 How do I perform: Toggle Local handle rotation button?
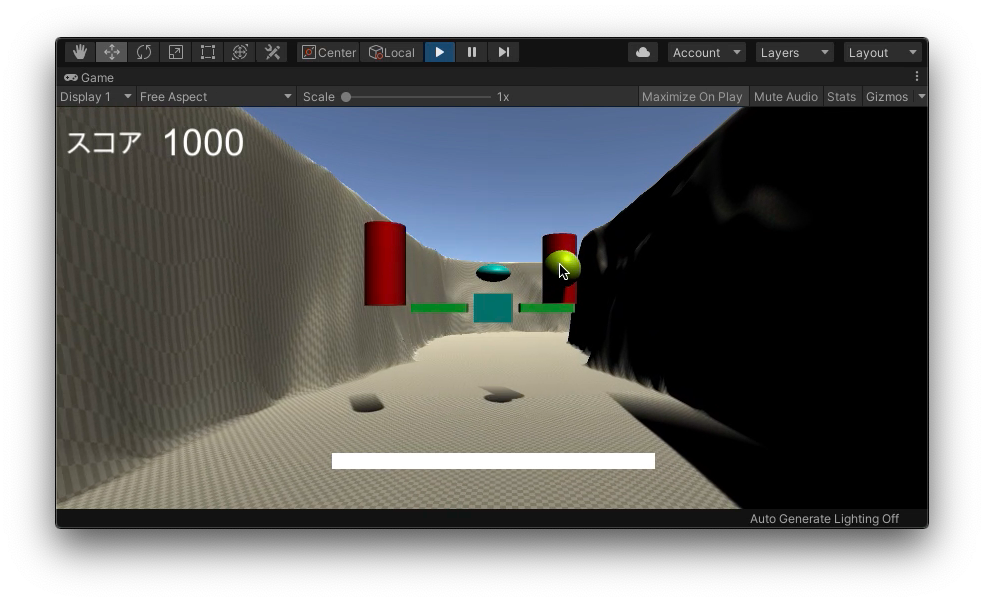tap(391, 52)
